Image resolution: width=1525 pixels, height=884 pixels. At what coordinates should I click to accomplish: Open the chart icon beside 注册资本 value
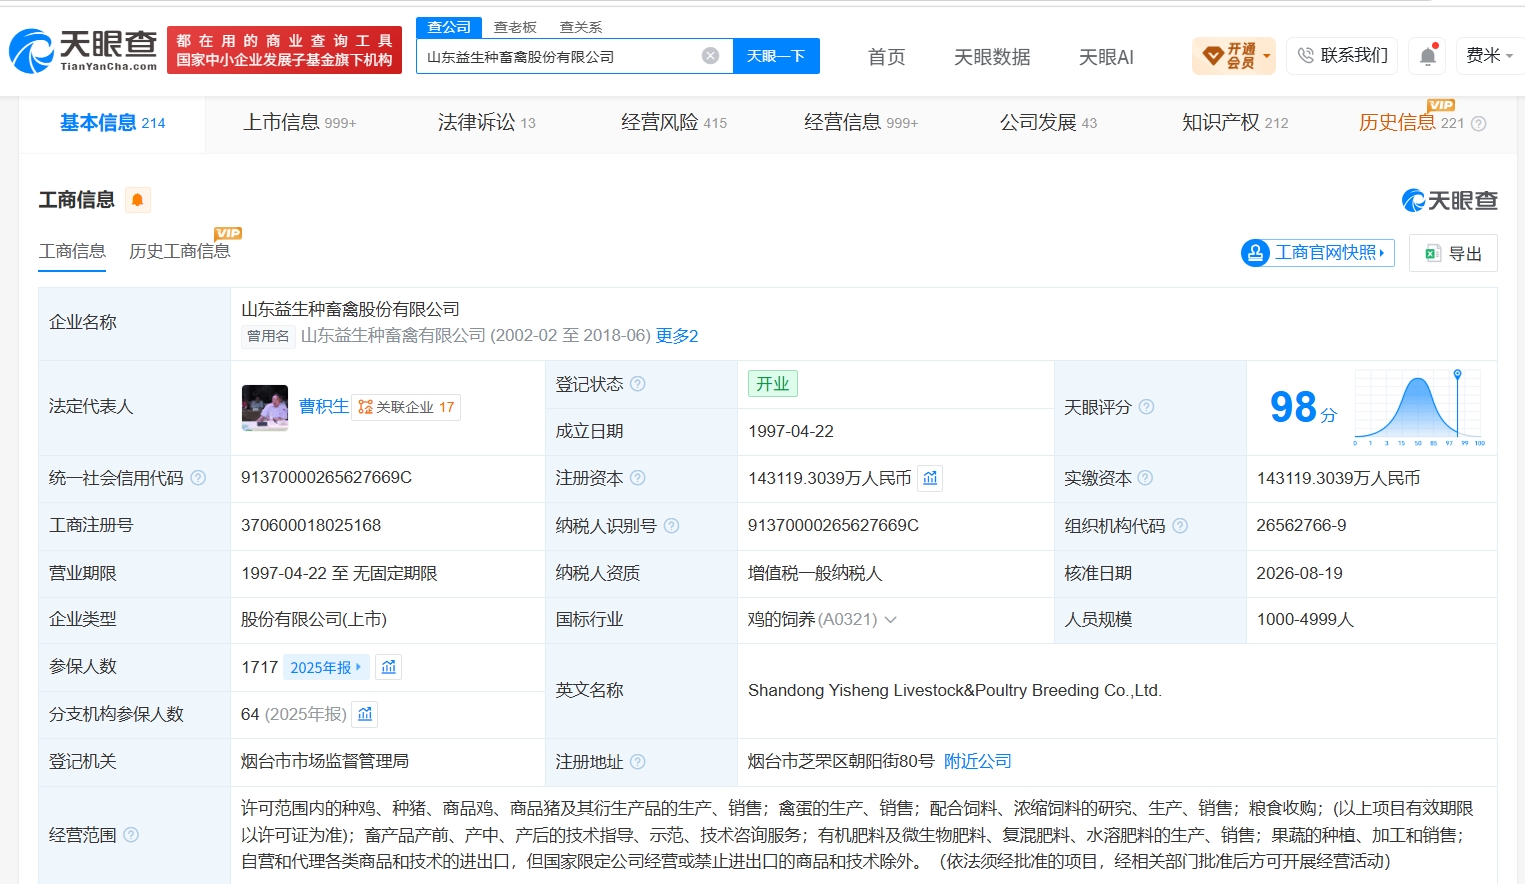930,478
